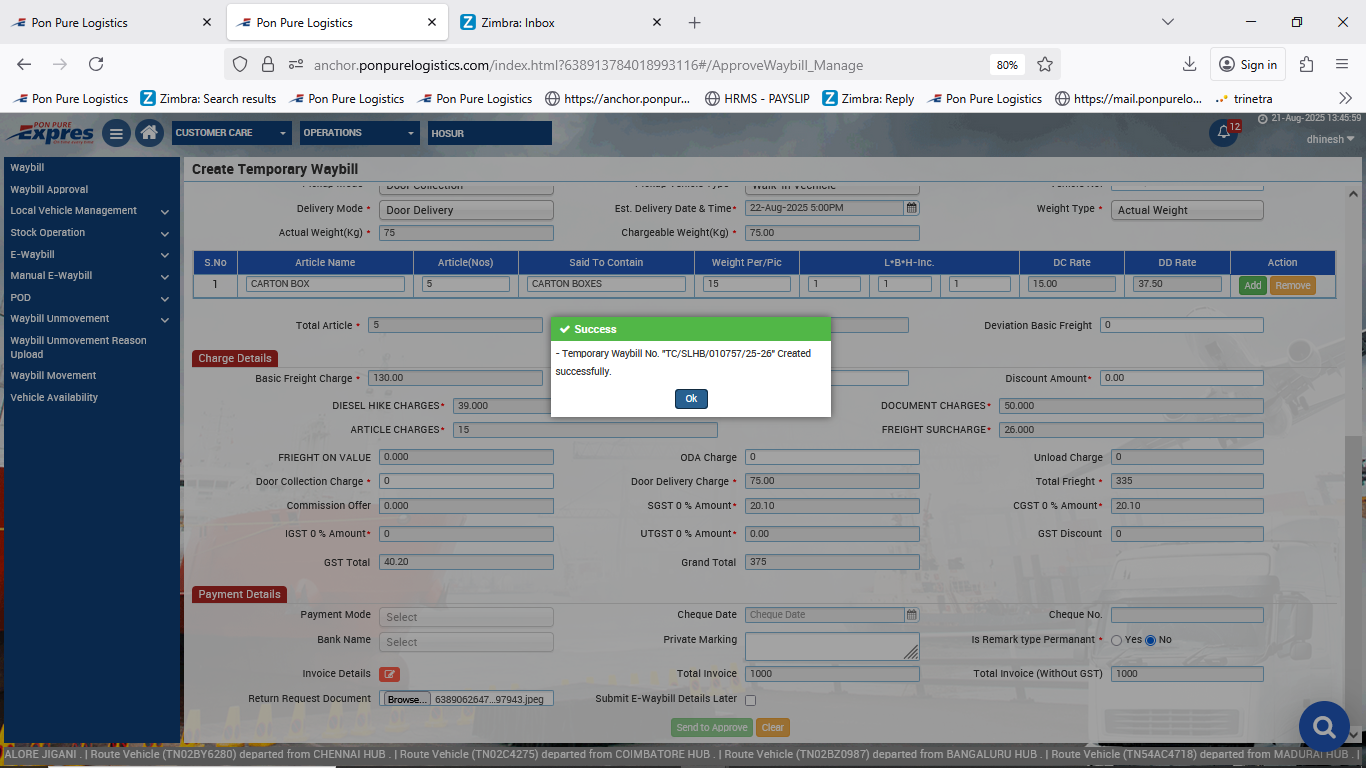Open Waybill Approval in sidebar
The image size is (1366, 768).
coord(49,189)
